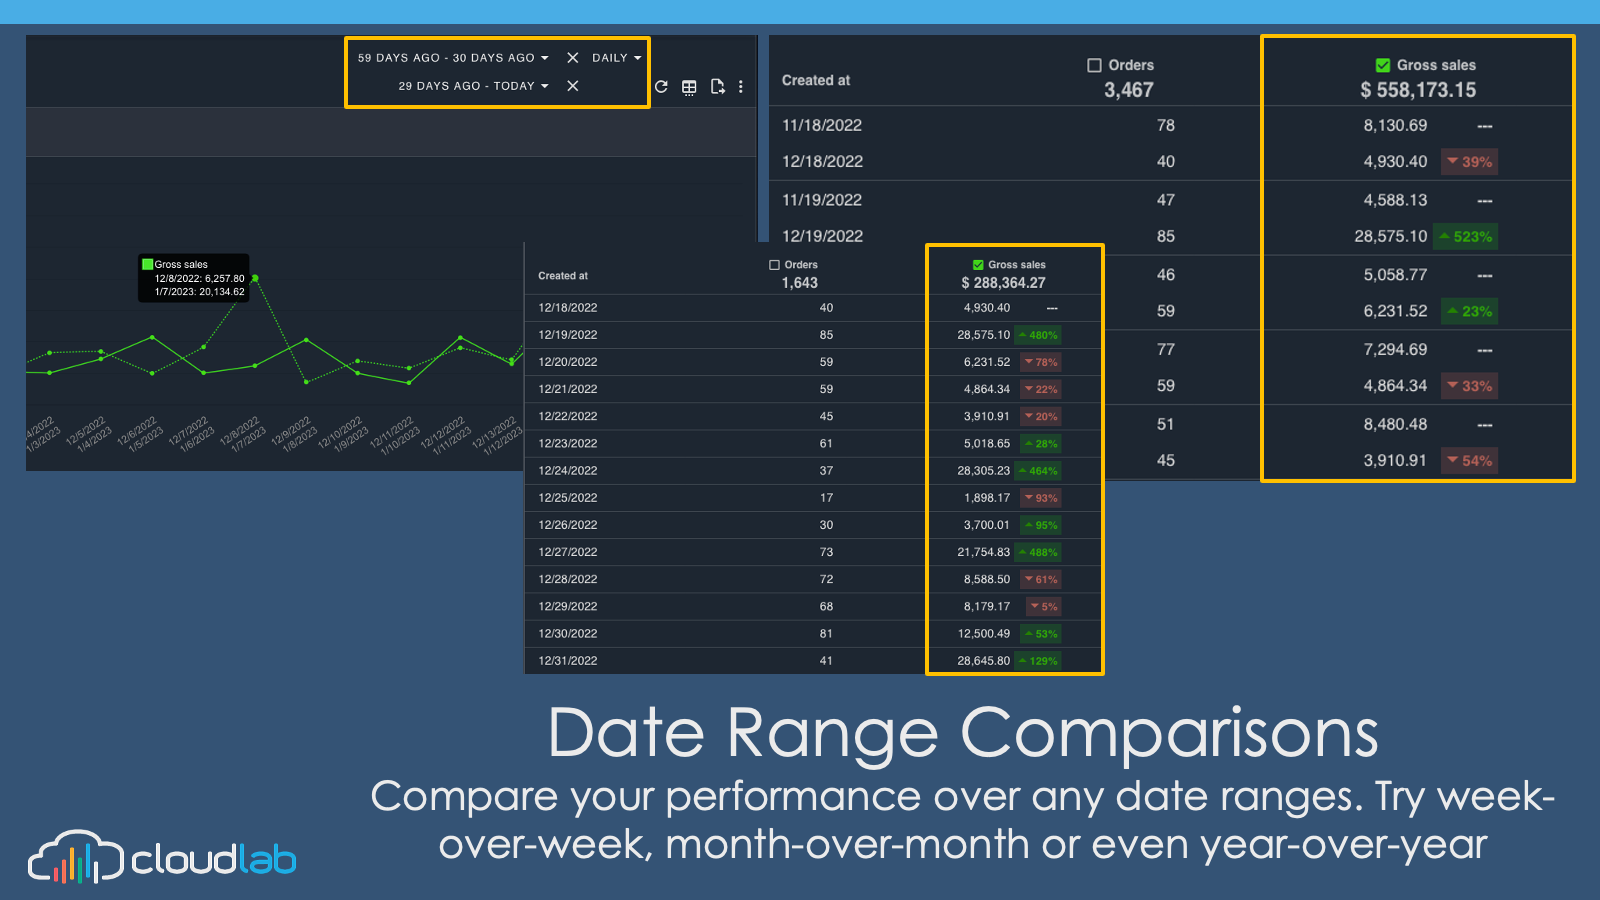1600x900 pixels.
Task: Click the green 480% change badge
Action: pyautogui.click(x=1038, y=335)
